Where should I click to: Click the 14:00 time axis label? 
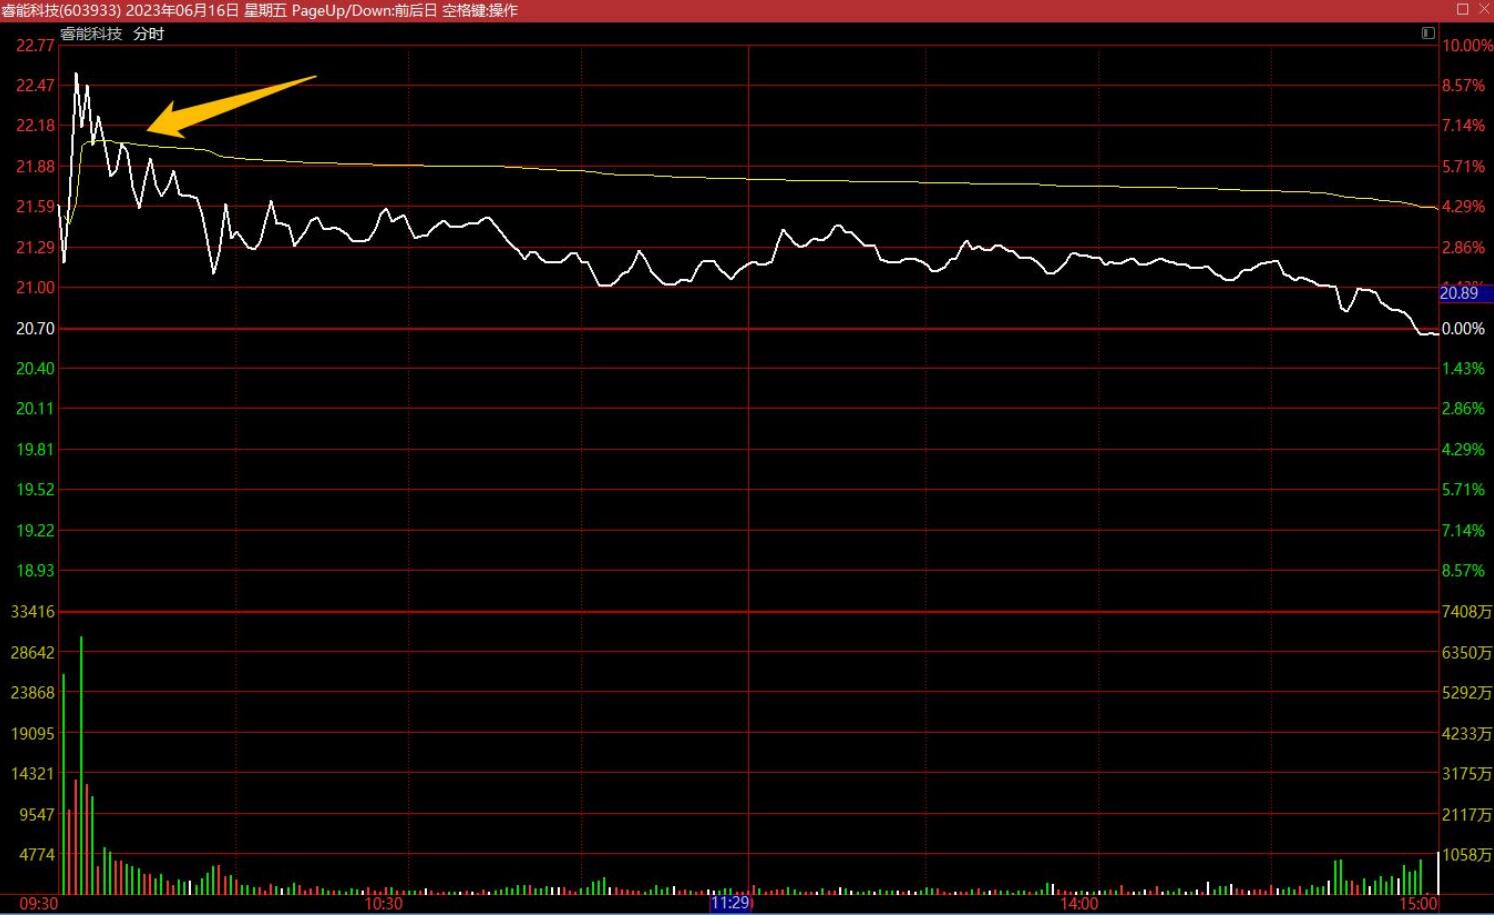point(1079,903)
